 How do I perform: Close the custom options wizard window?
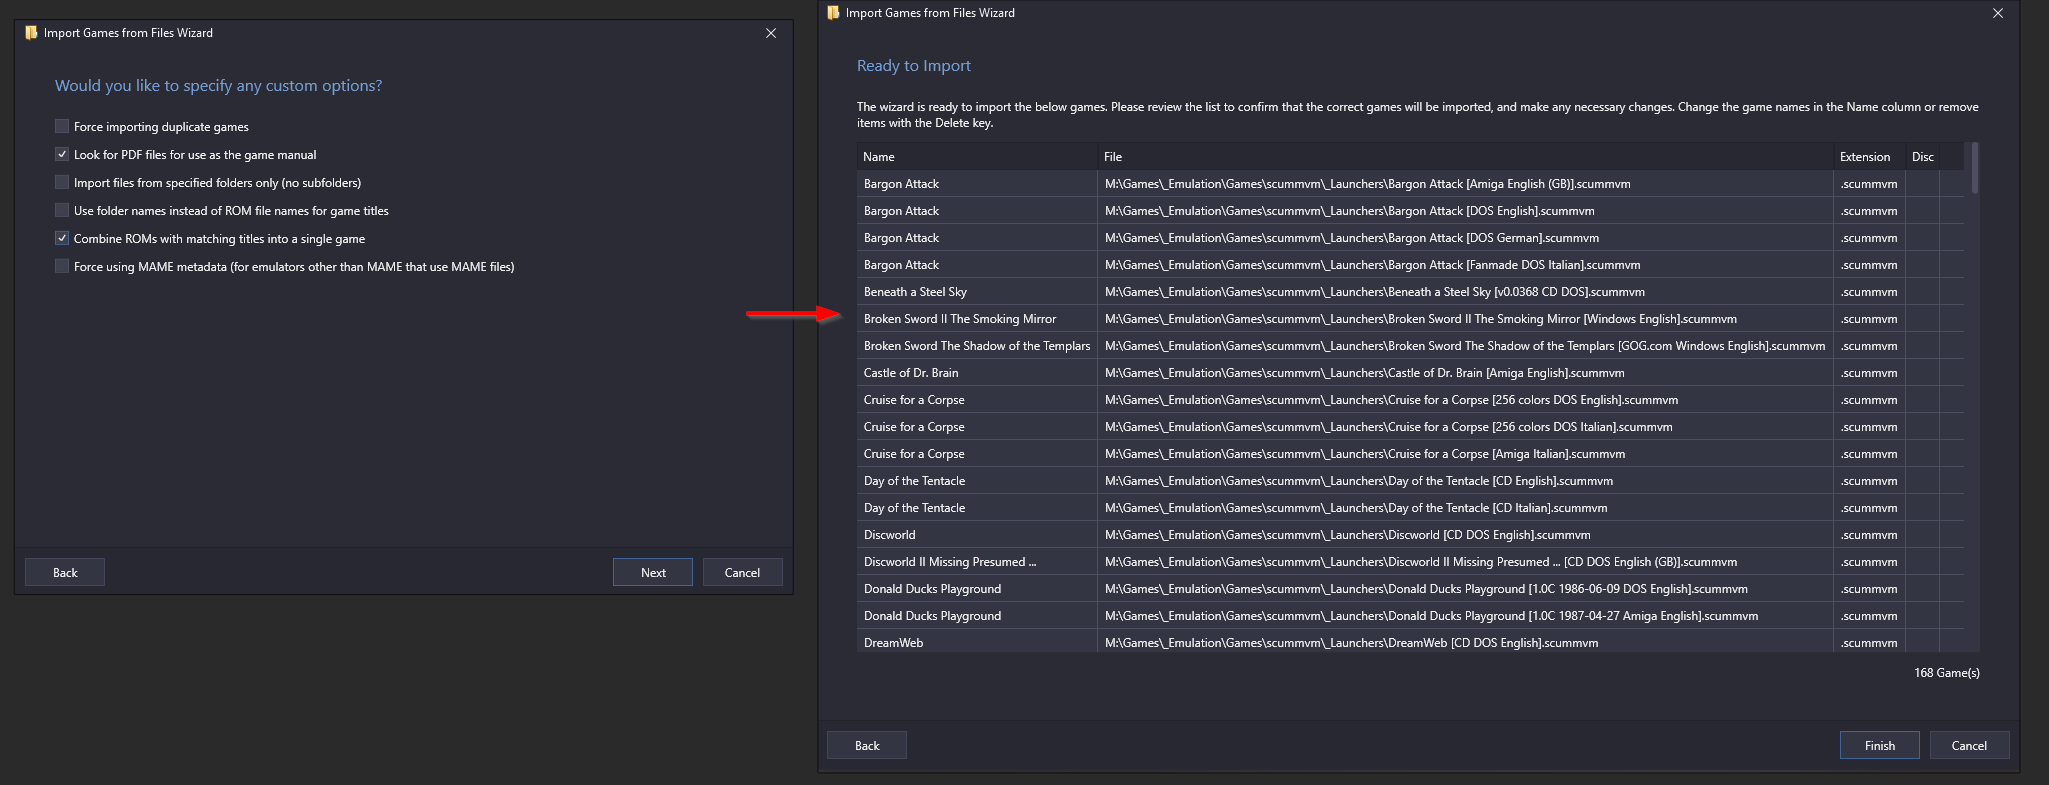tap(771, 33)
